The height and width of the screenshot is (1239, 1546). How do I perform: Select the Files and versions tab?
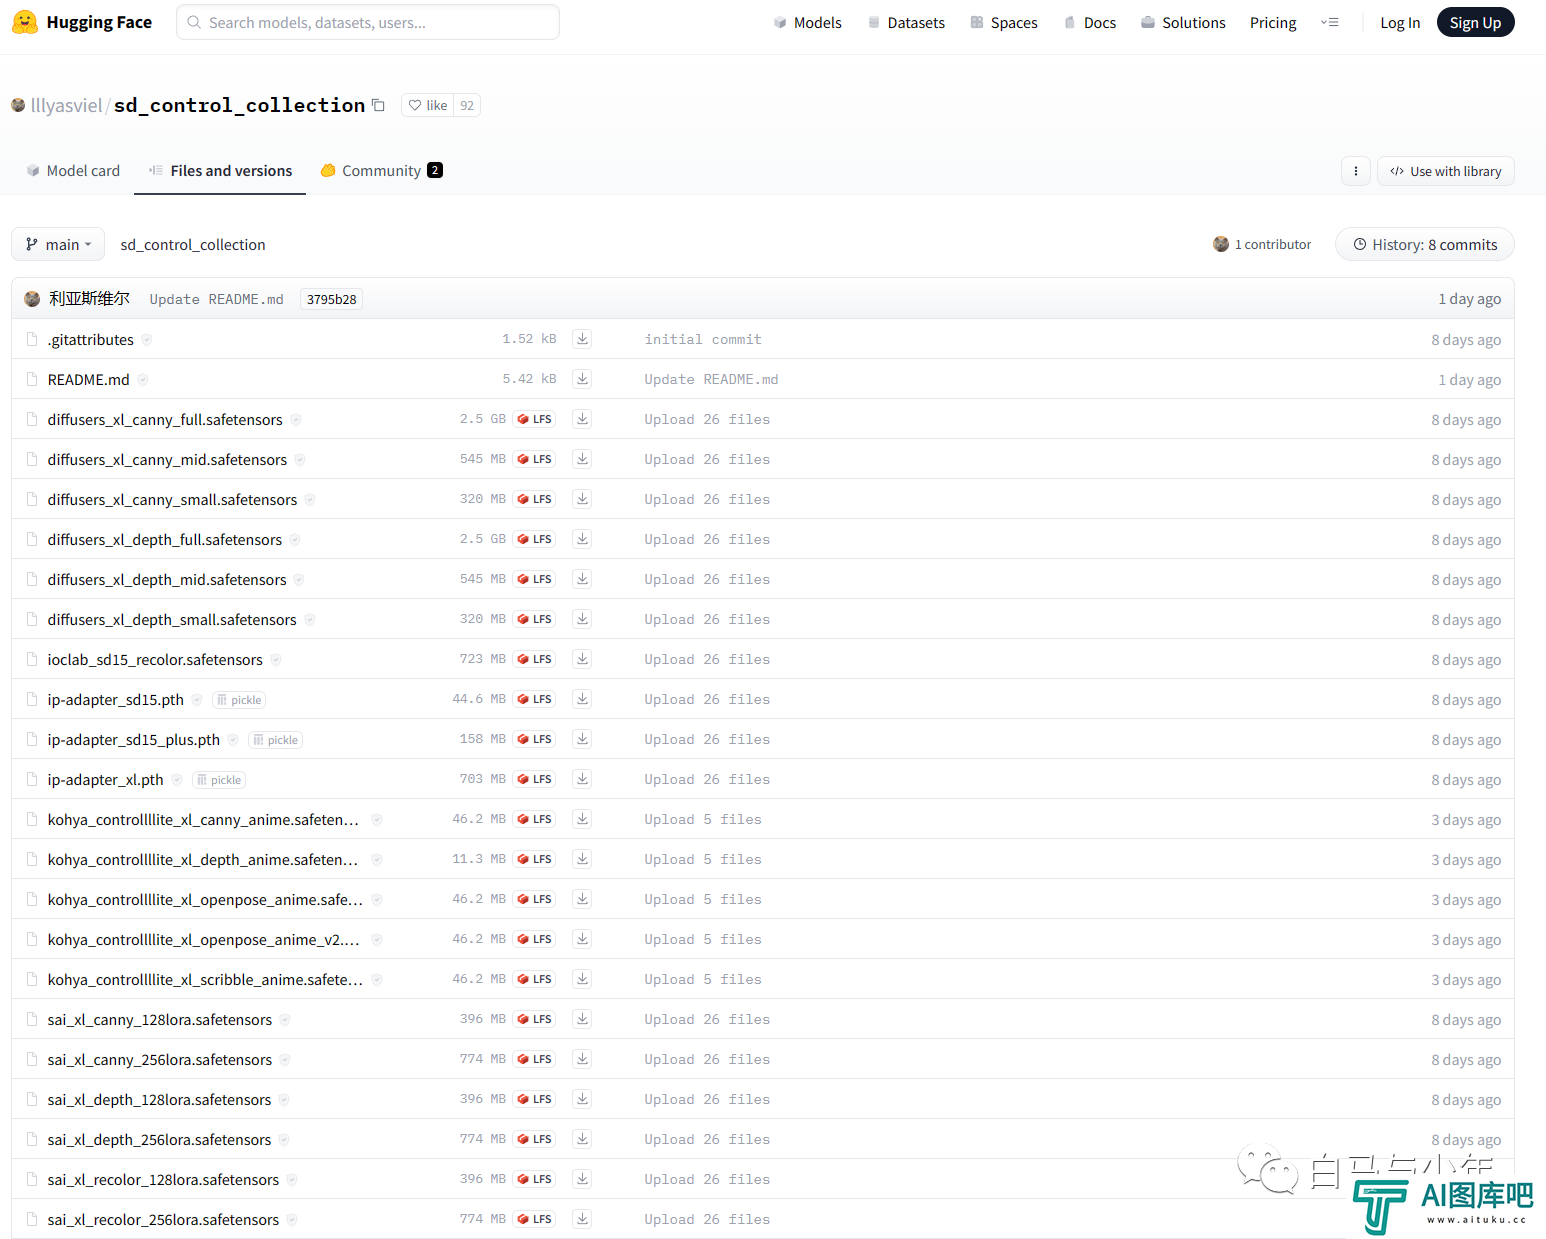tap(220, 171)
